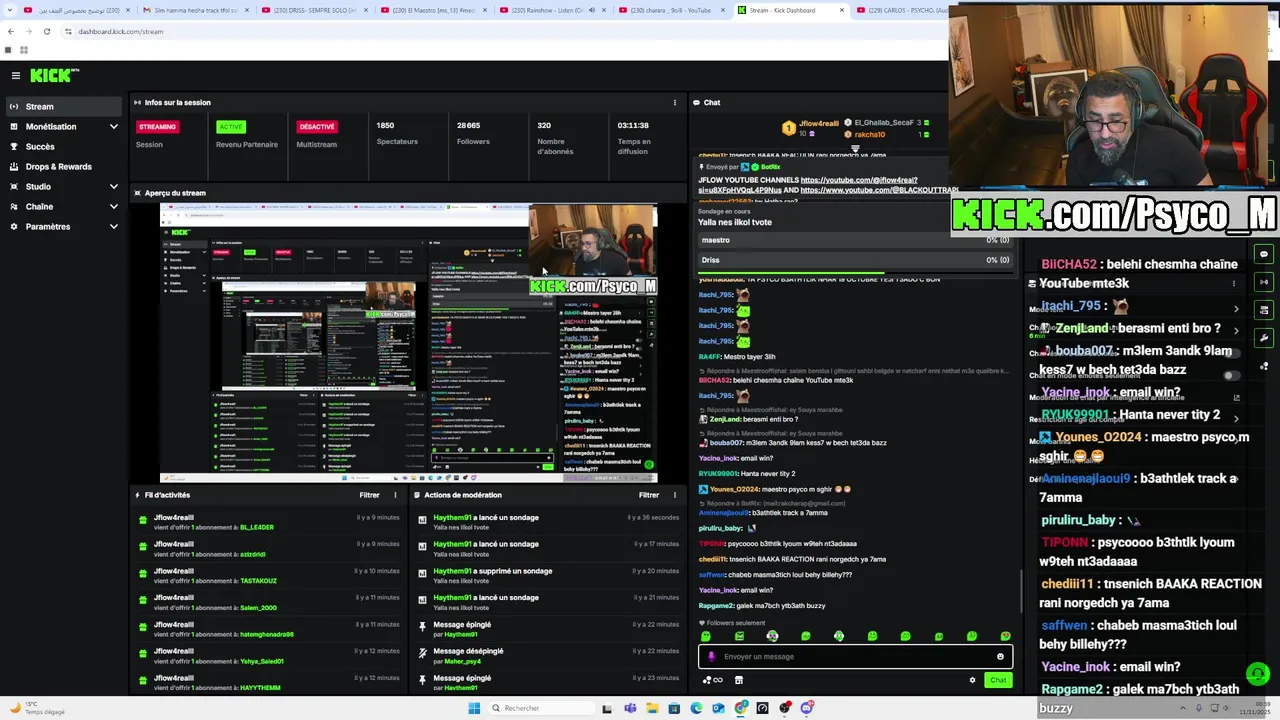Click the stream preview thumbnail
This screenshot has width=1280, height=720.
click(x=409, y=343)
